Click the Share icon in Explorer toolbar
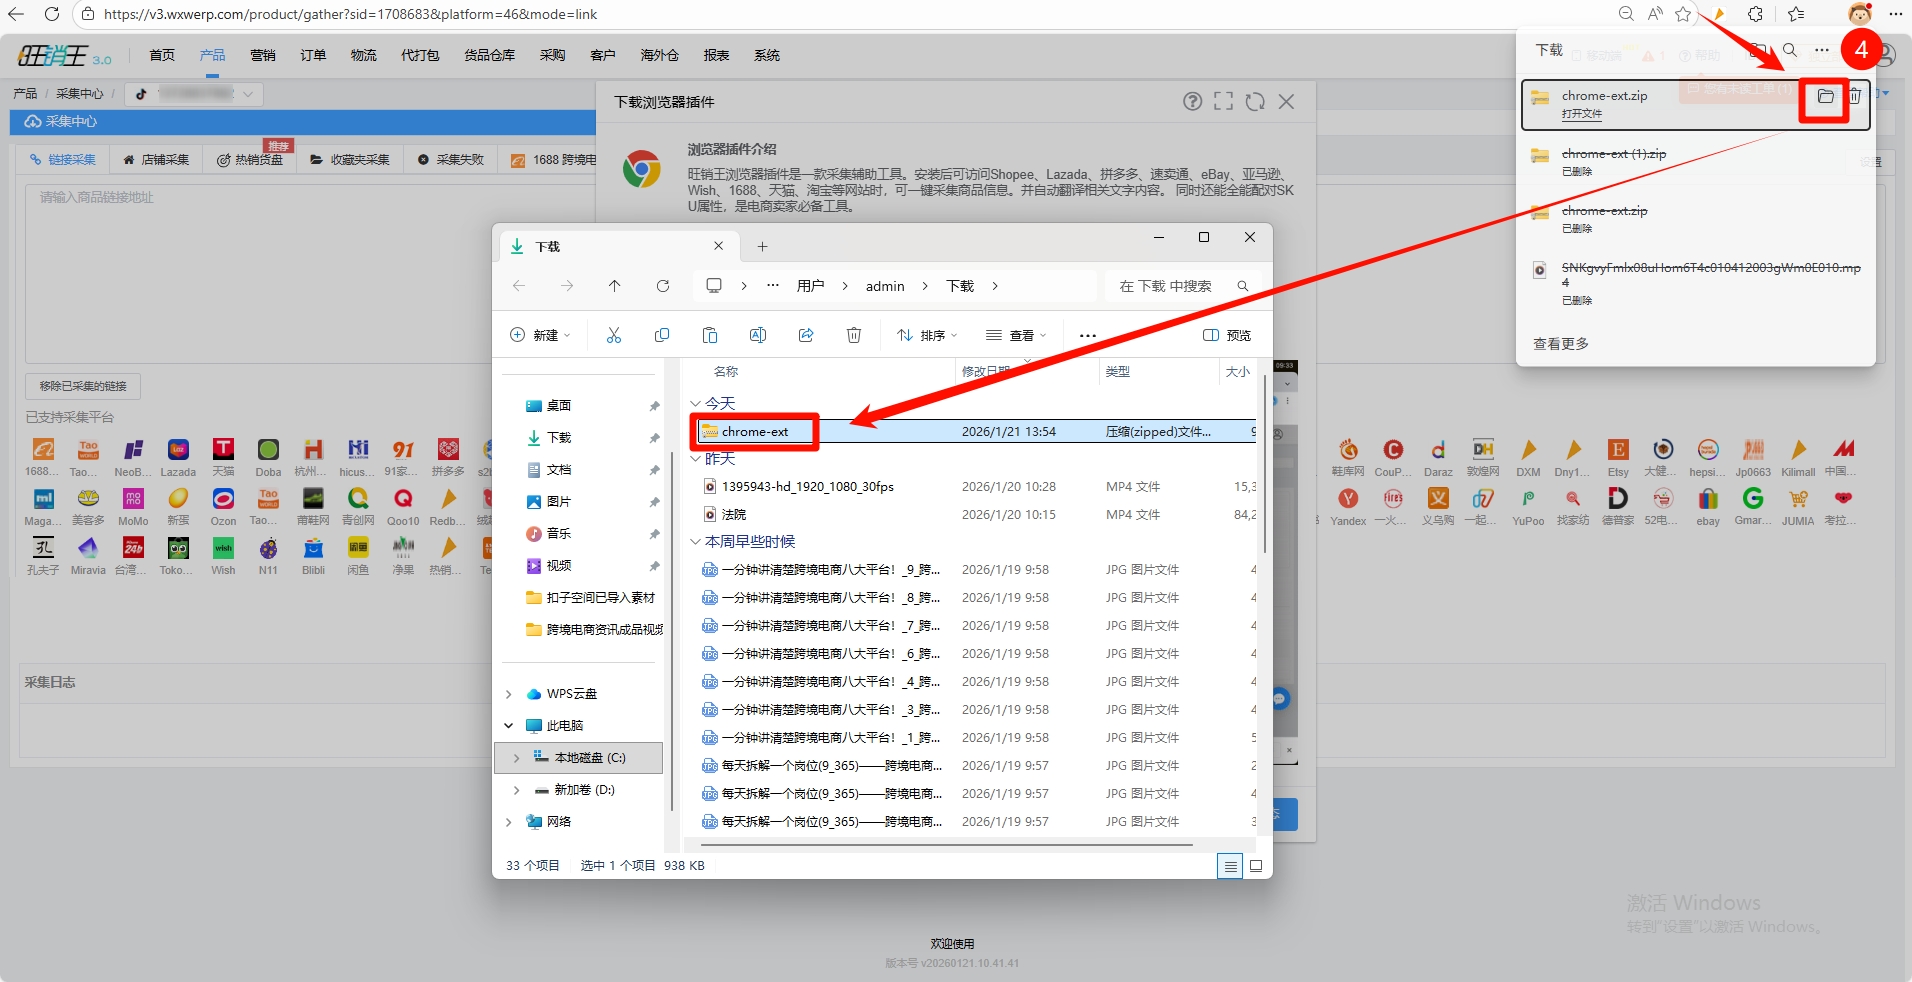Viewport: 1912px width, 982px height. click(806, 335)
